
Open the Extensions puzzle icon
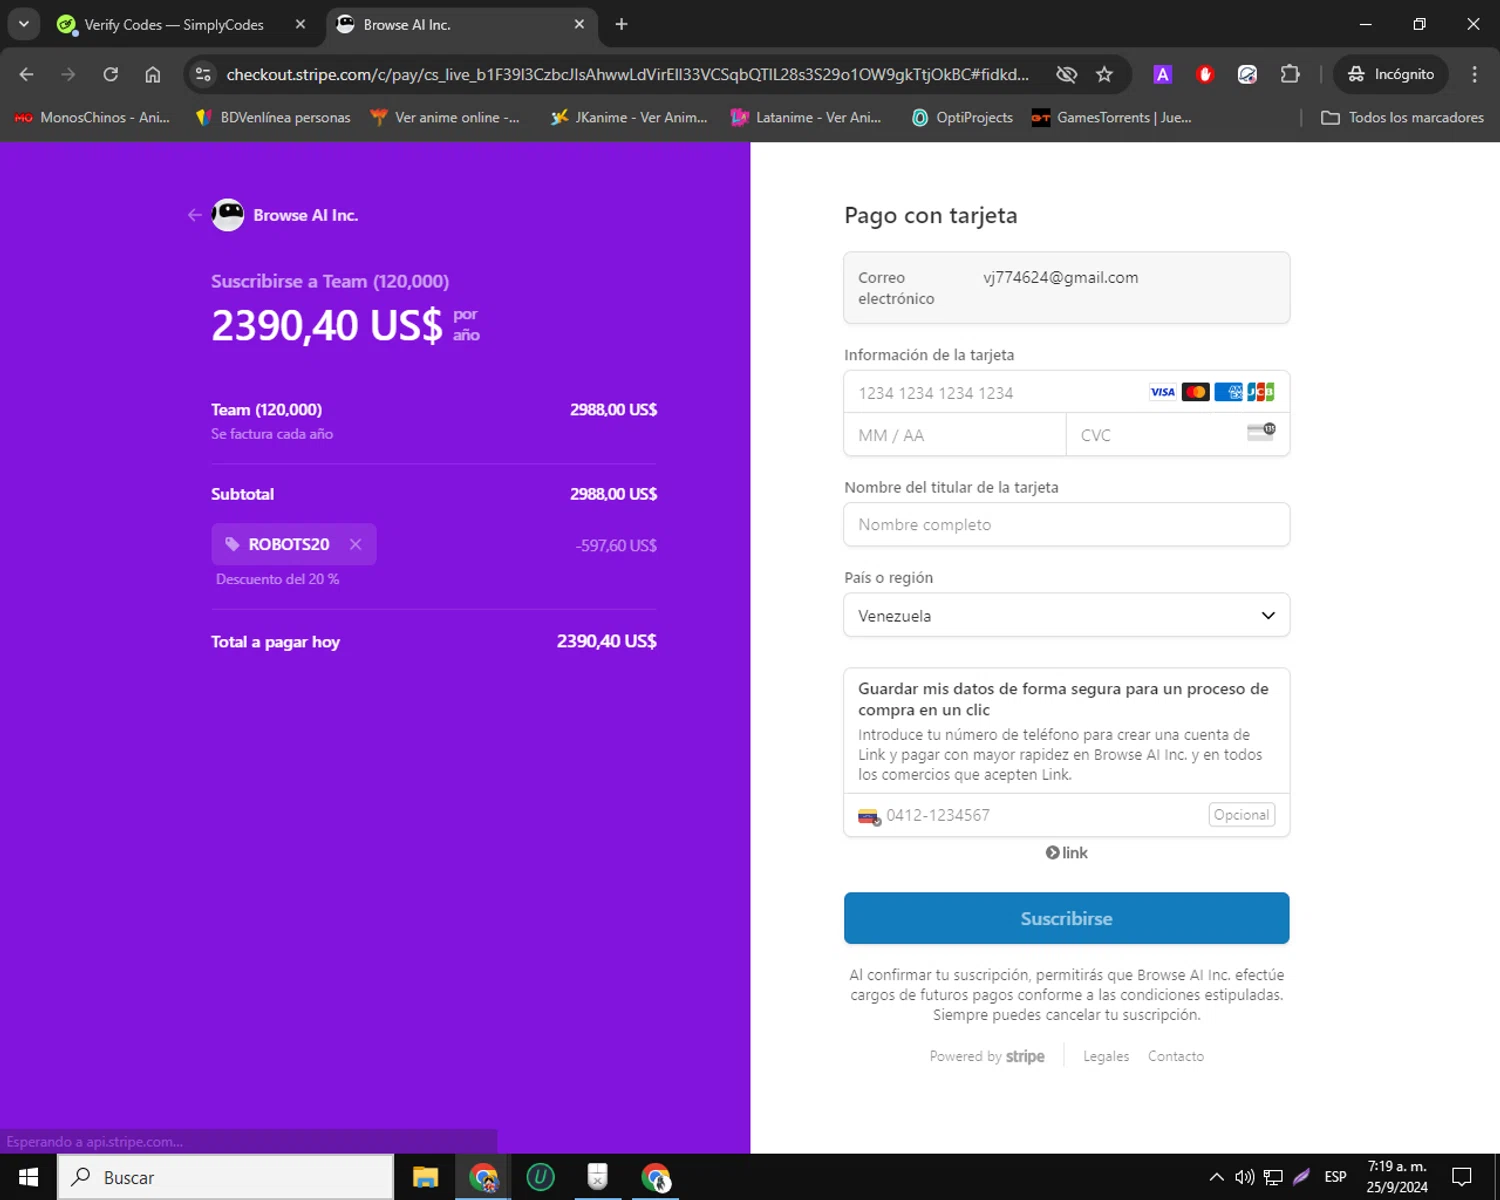point(1290,74)
